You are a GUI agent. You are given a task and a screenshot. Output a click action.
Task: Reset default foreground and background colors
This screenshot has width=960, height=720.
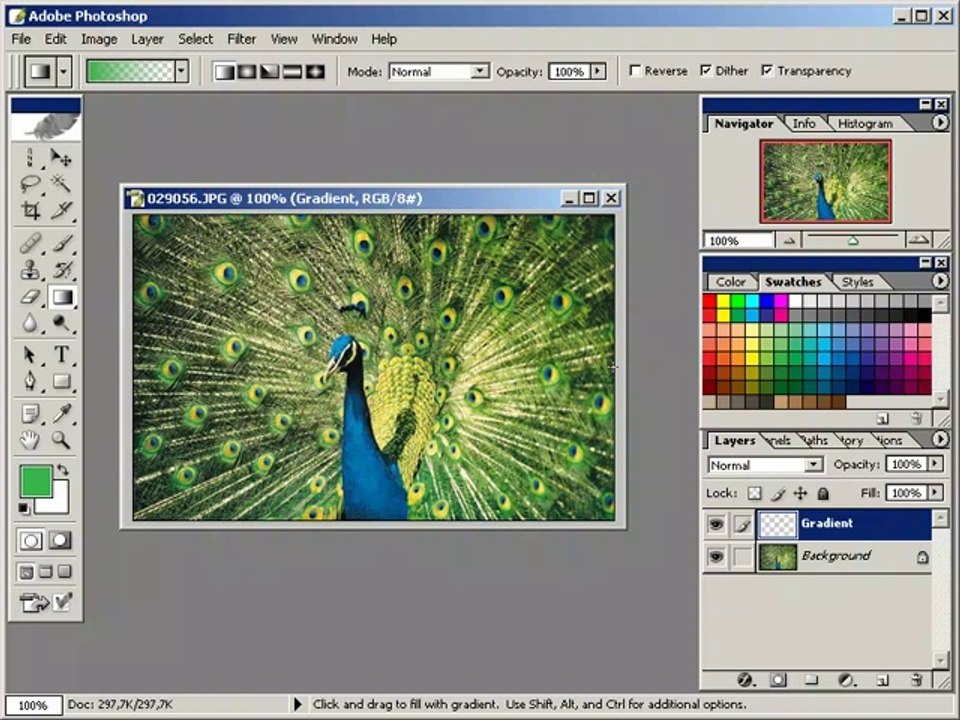pos(23,508)
